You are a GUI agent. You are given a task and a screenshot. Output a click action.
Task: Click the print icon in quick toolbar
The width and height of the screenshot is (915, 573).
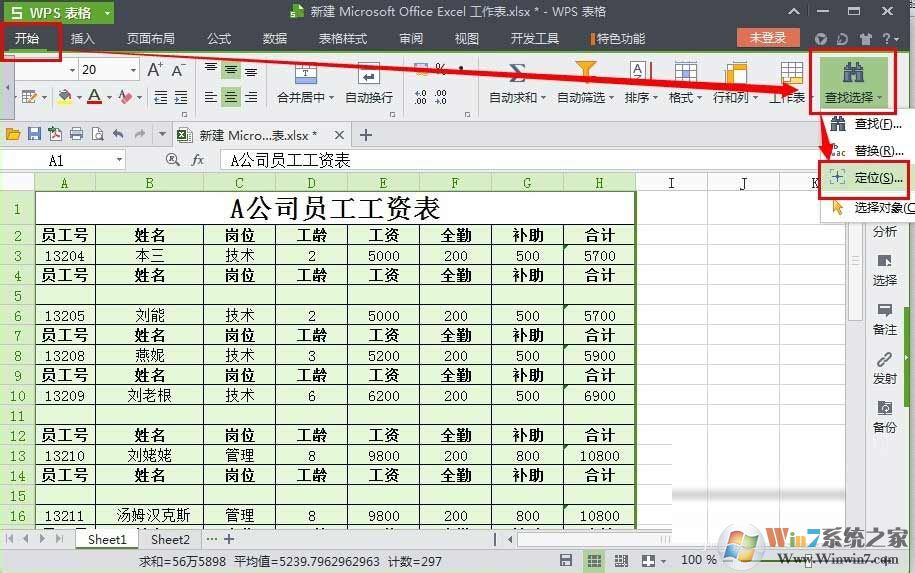[76, 134]
